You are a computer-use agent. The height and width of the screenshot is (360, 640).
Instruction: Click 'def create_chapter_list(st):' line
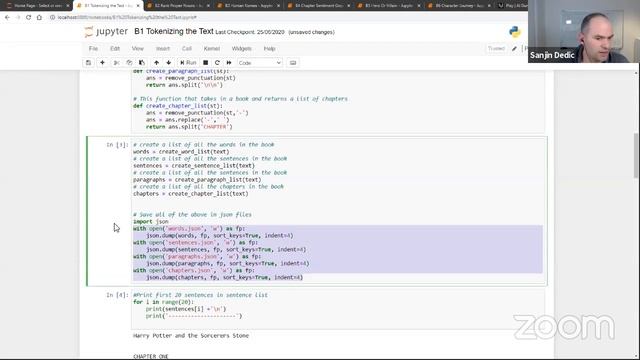tap(178, 106)
